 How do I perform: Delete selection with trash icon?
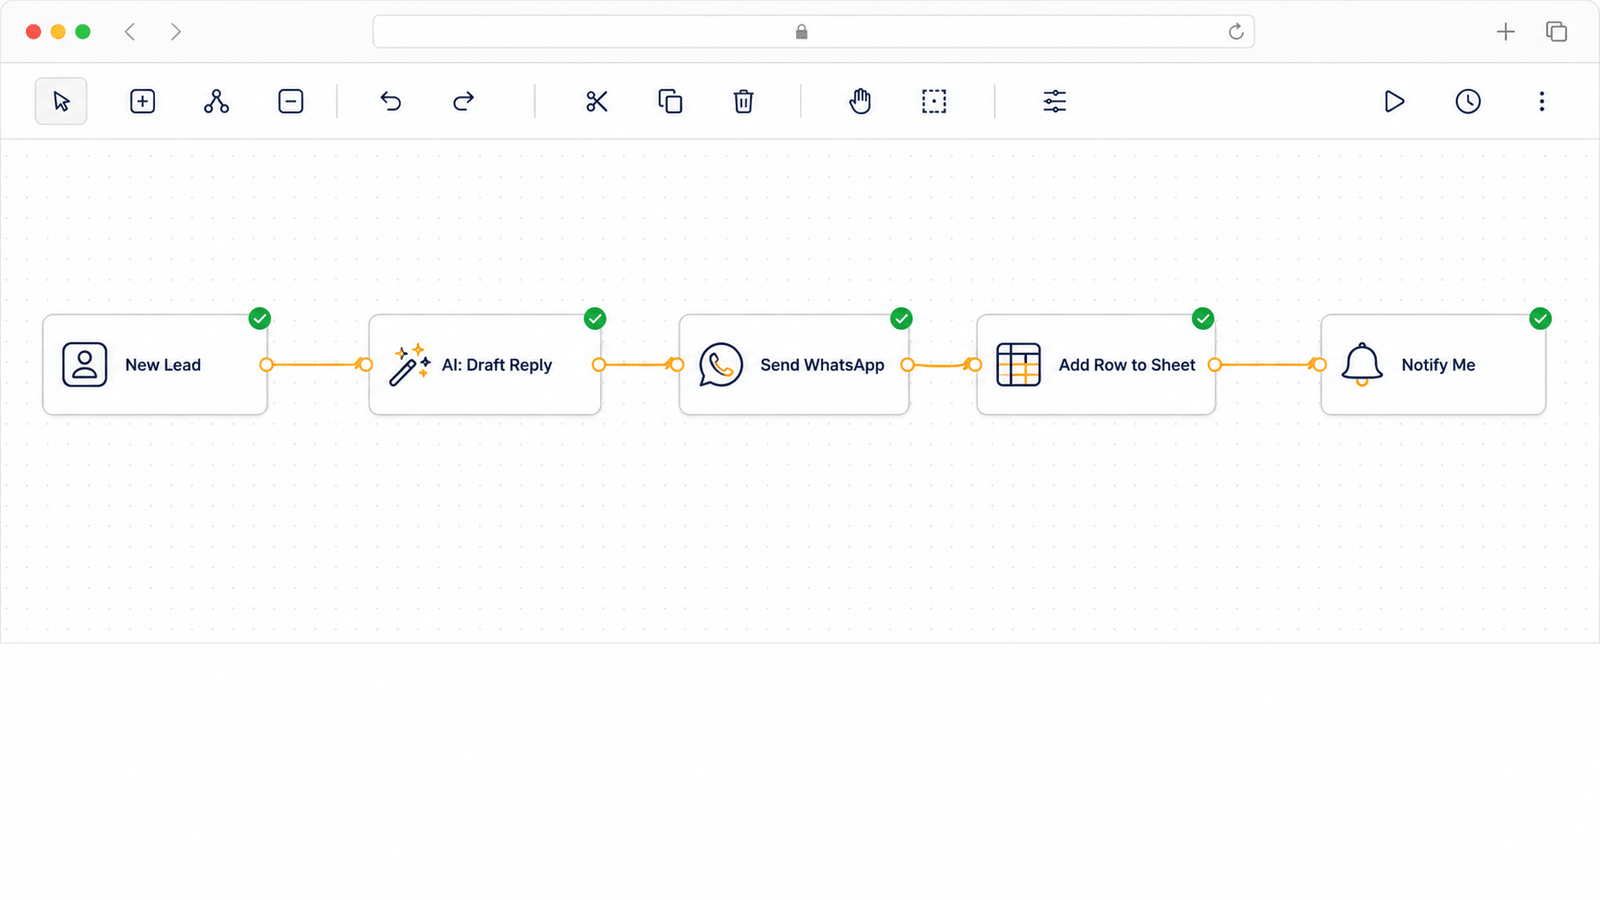point(743,101)
